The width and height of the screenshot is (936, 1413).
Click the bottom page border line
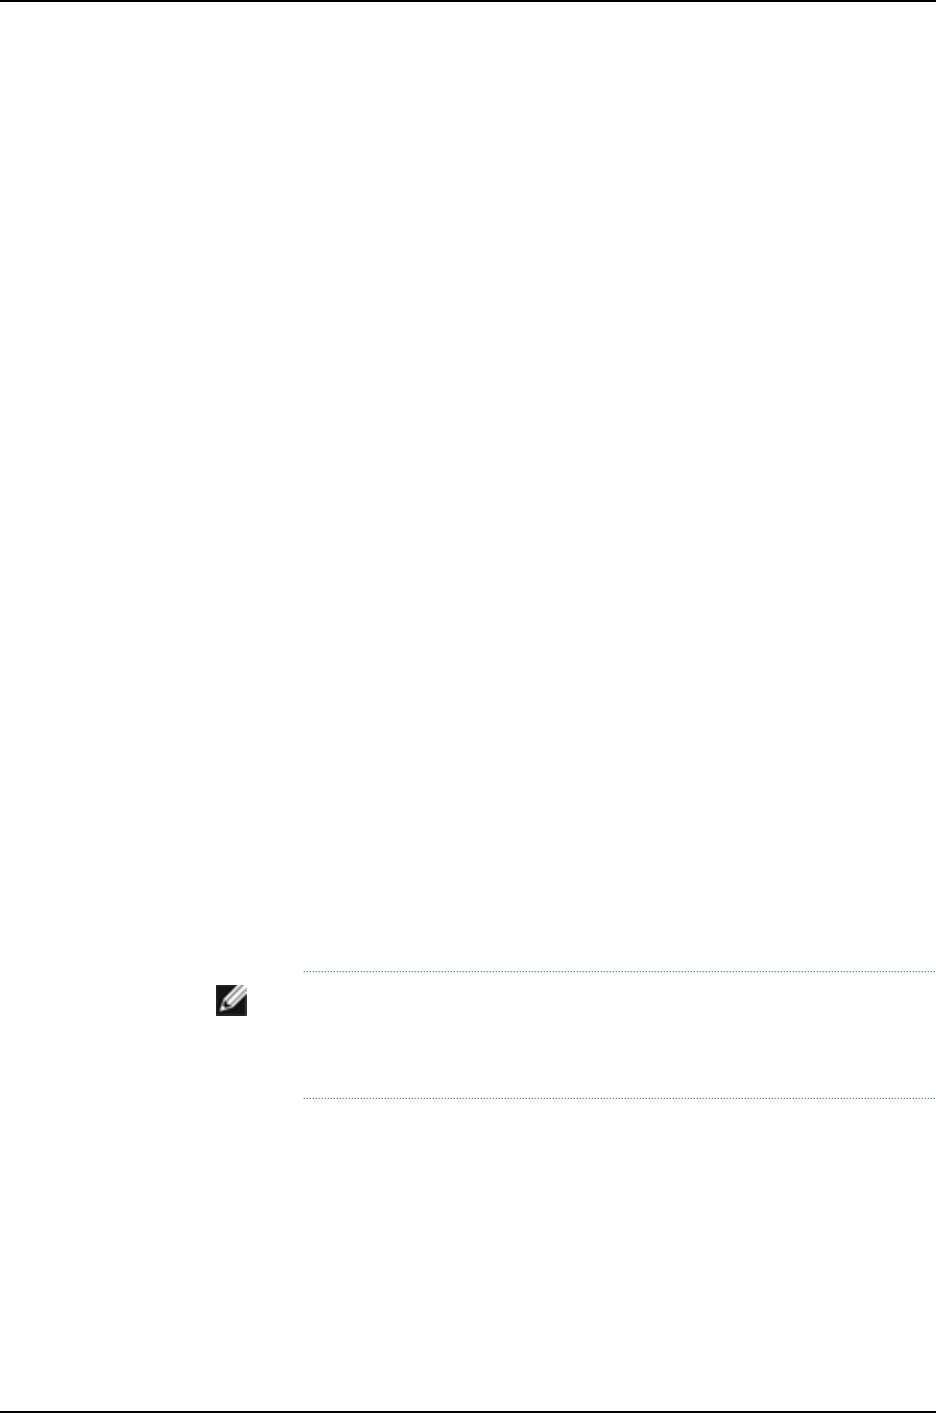coord(468,1411)
